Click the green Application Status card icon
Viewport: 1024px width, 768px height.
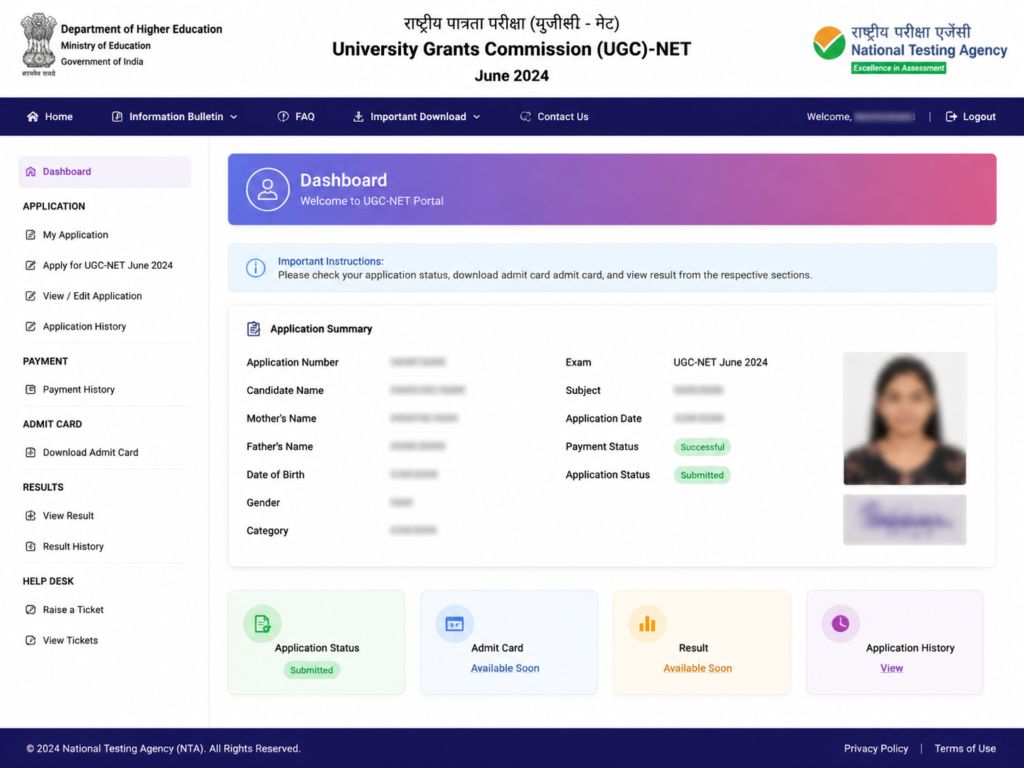[x=262, y=624]
